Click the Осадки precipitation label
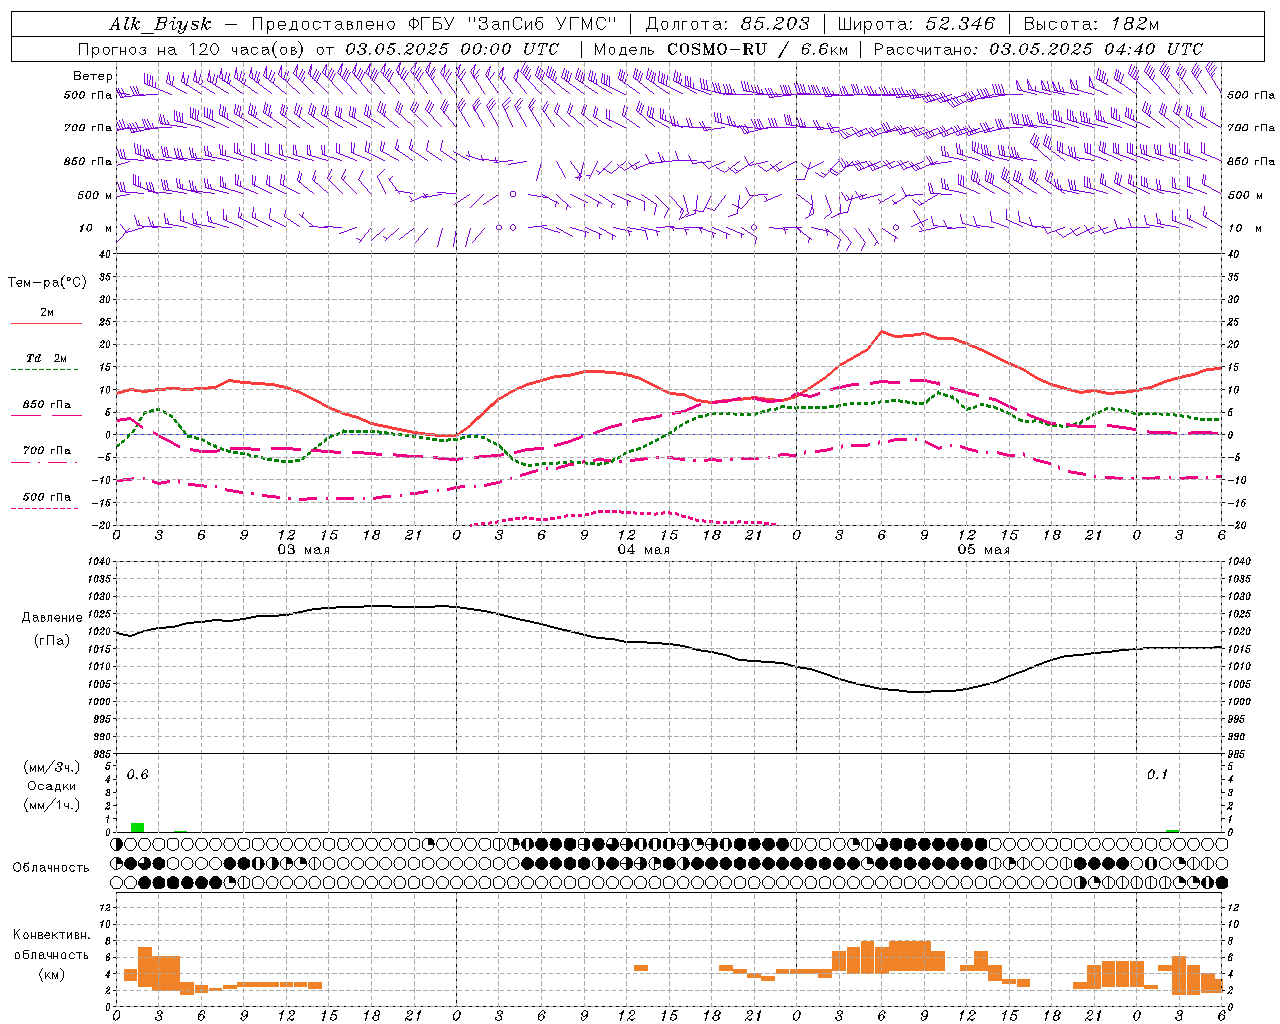 coord(52,786)
